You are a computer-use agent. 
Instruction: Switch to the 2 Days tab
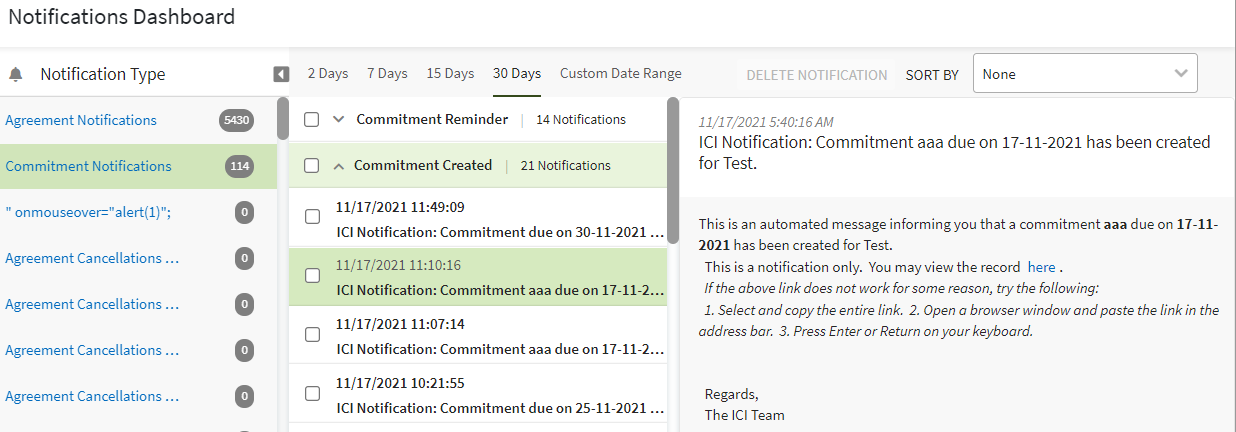click(x=327, y=74)
